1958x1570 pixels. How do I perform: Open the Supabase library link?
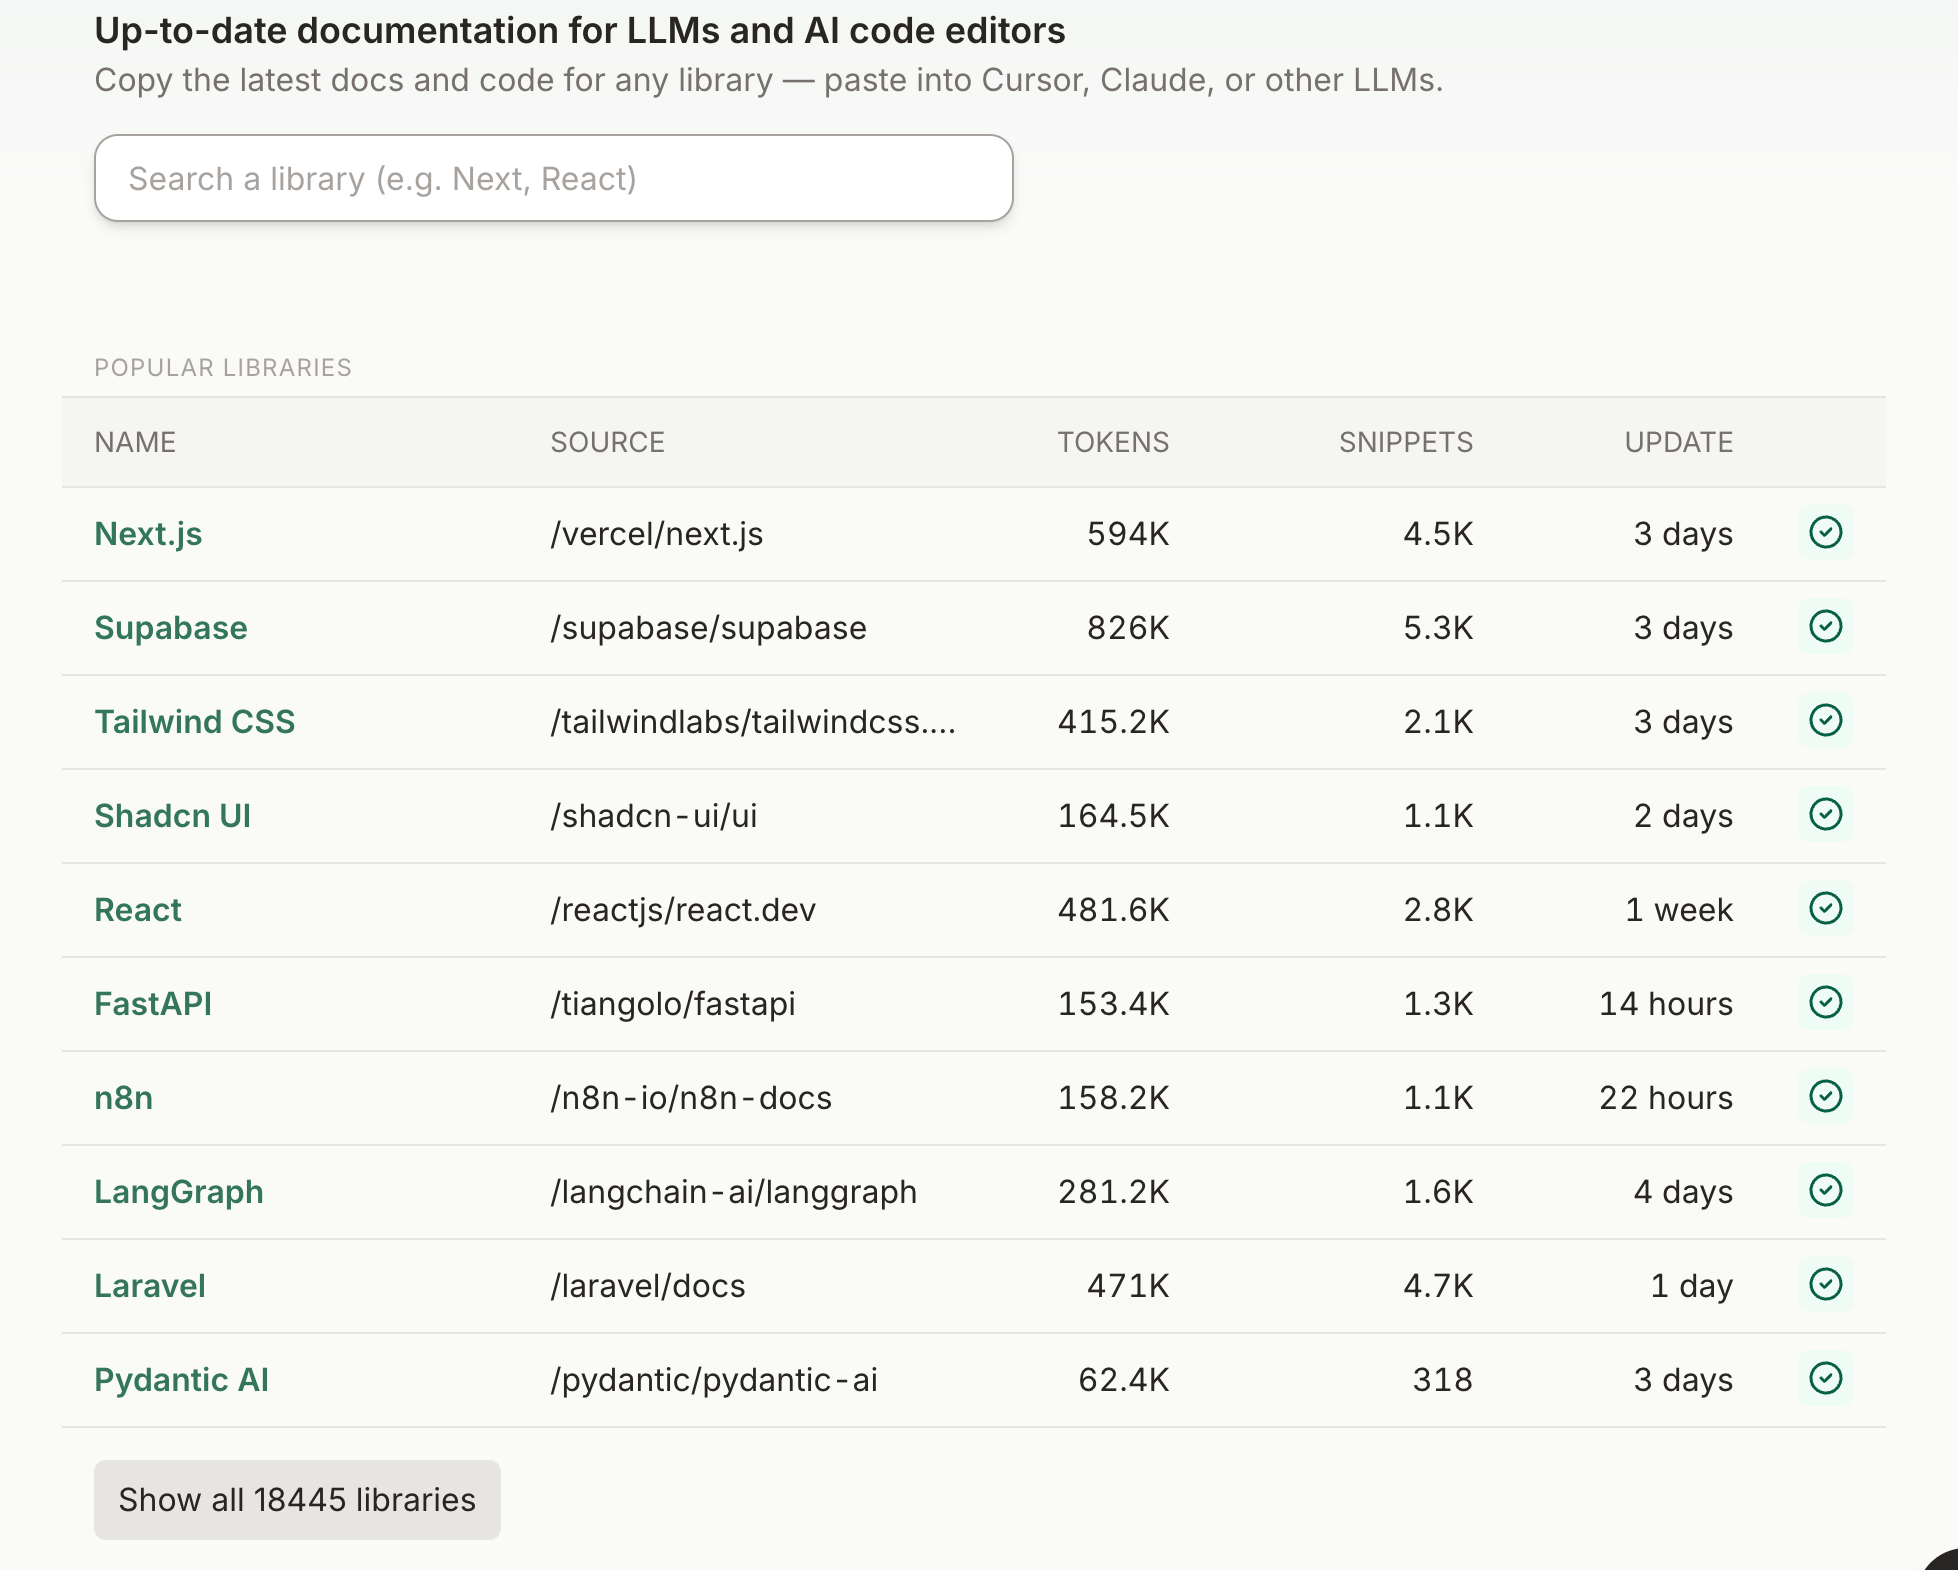(171, 628)
